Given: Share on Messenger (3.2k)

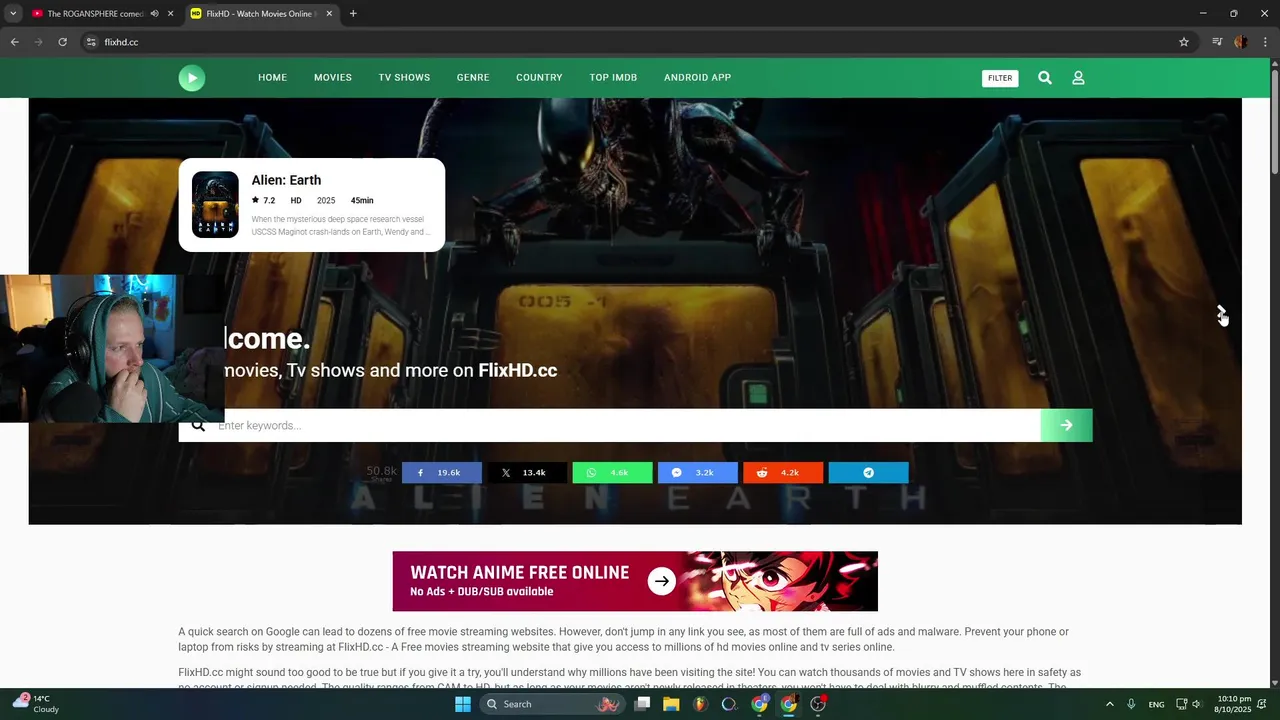Looking at the screenshot, I should [x=698, y=473].
